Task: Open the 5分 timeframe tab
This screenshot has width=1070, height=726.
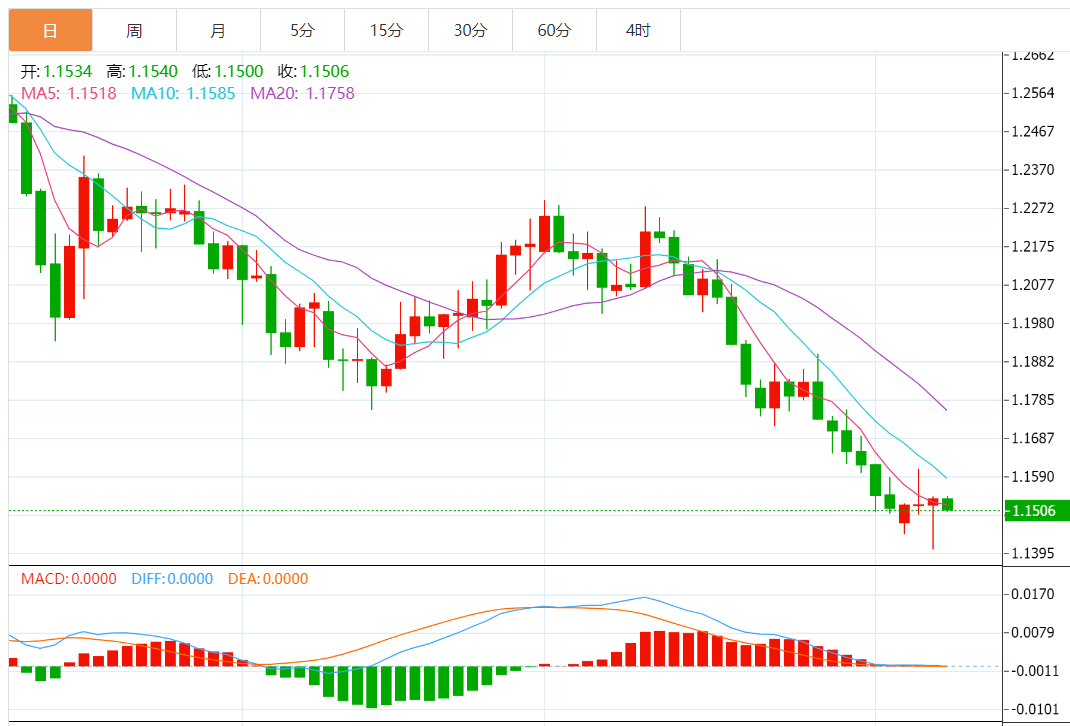Action: [x=302, y=30]
